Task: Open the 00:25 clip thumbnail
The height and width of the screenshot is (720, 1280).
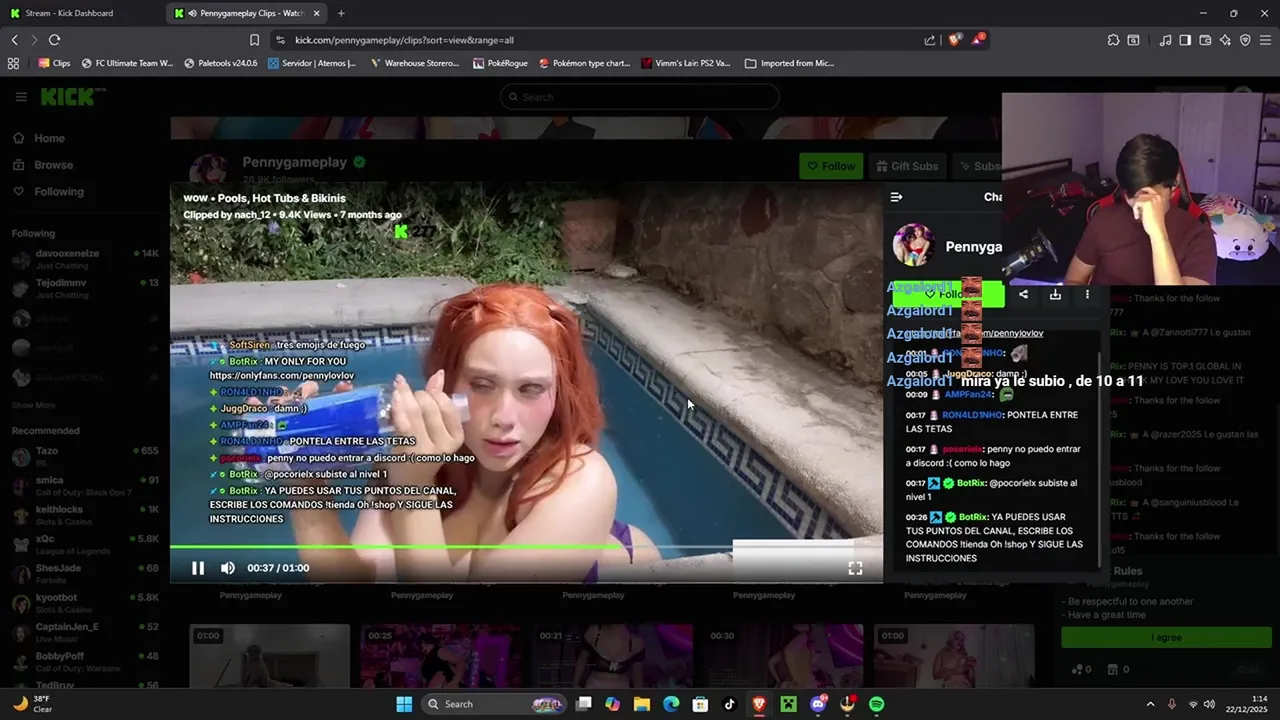Action: click(x=440, y=656)
